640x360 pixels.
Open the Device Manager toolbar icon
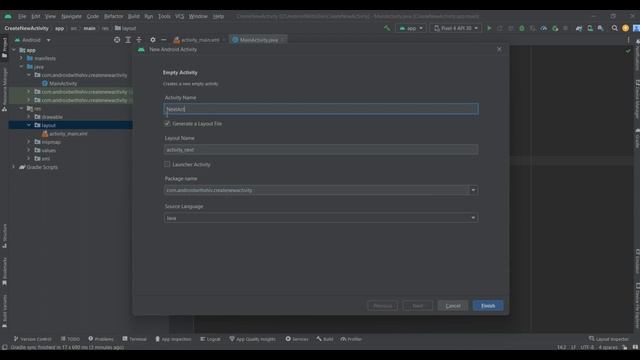coord(590,28)
